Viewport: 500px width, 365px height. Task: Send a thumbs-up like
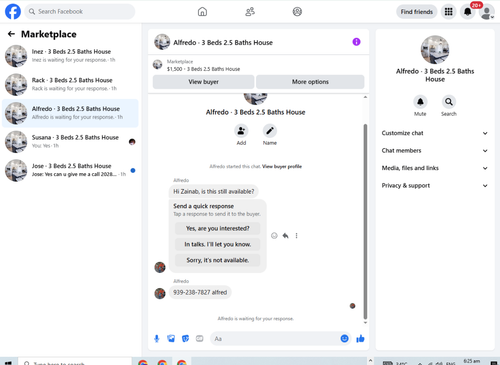tap(360, 339)
